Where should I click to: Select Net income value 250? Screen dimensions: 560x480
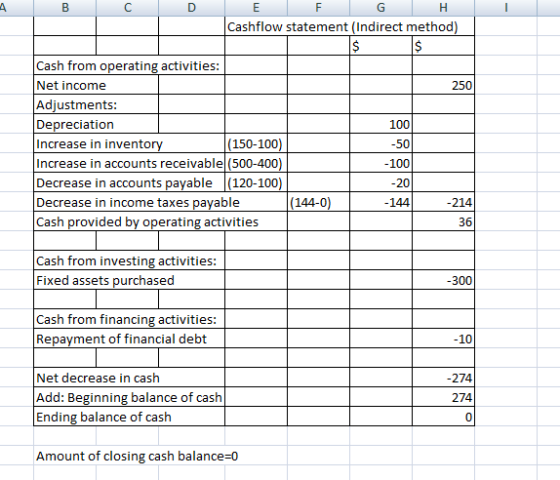pyautogui.click(x=444, y=85)
